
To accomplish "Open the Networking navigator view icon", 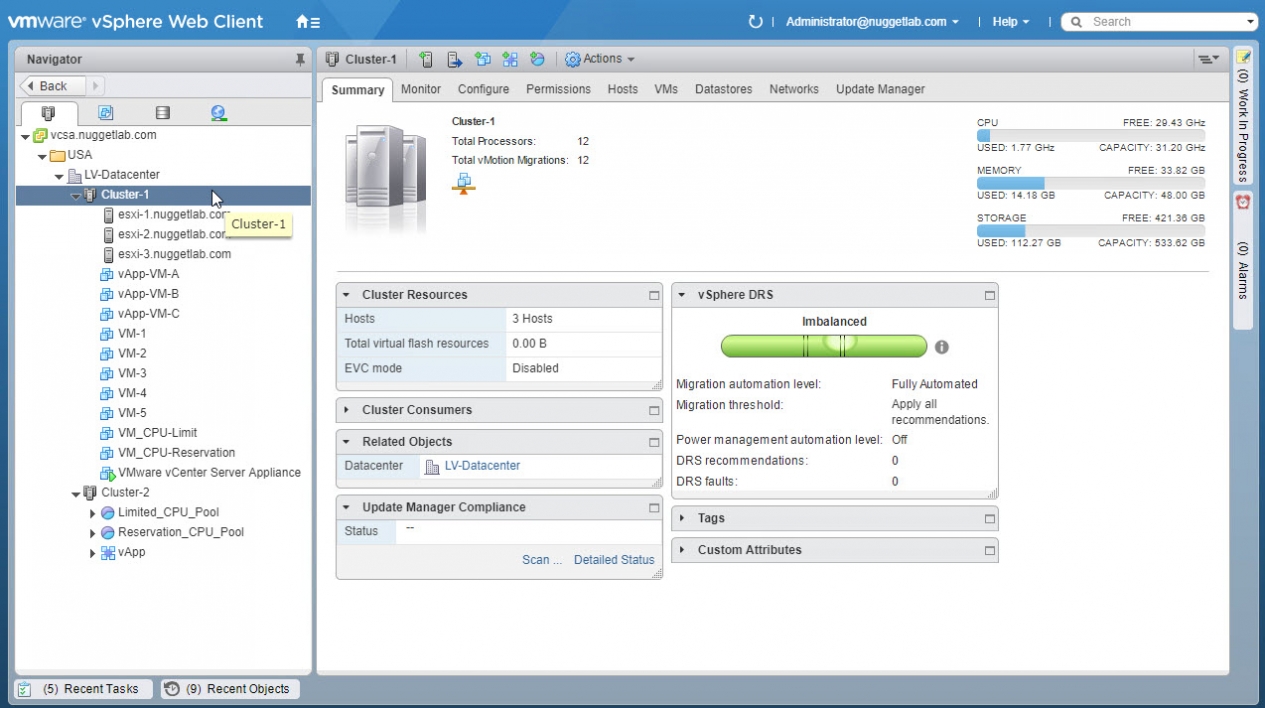I will point(218,113).
